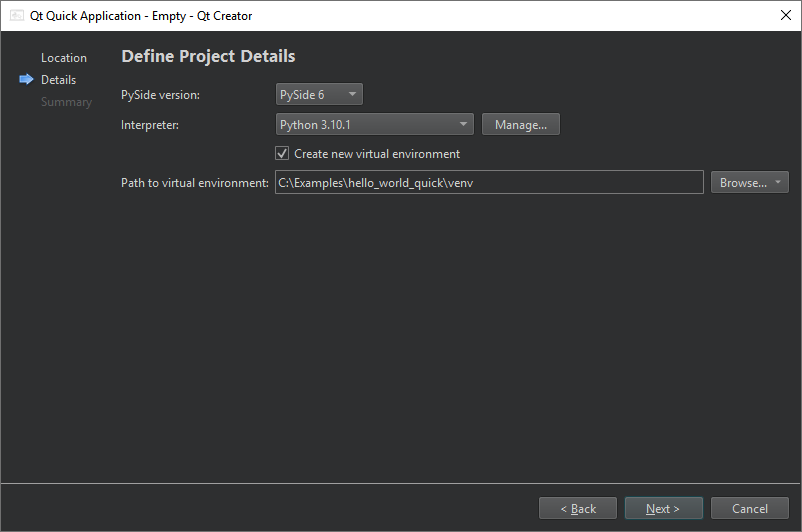Select the Details step in sidebar
Image resolution: width=802 pixels, height=532 pixels.
(58, 80)
